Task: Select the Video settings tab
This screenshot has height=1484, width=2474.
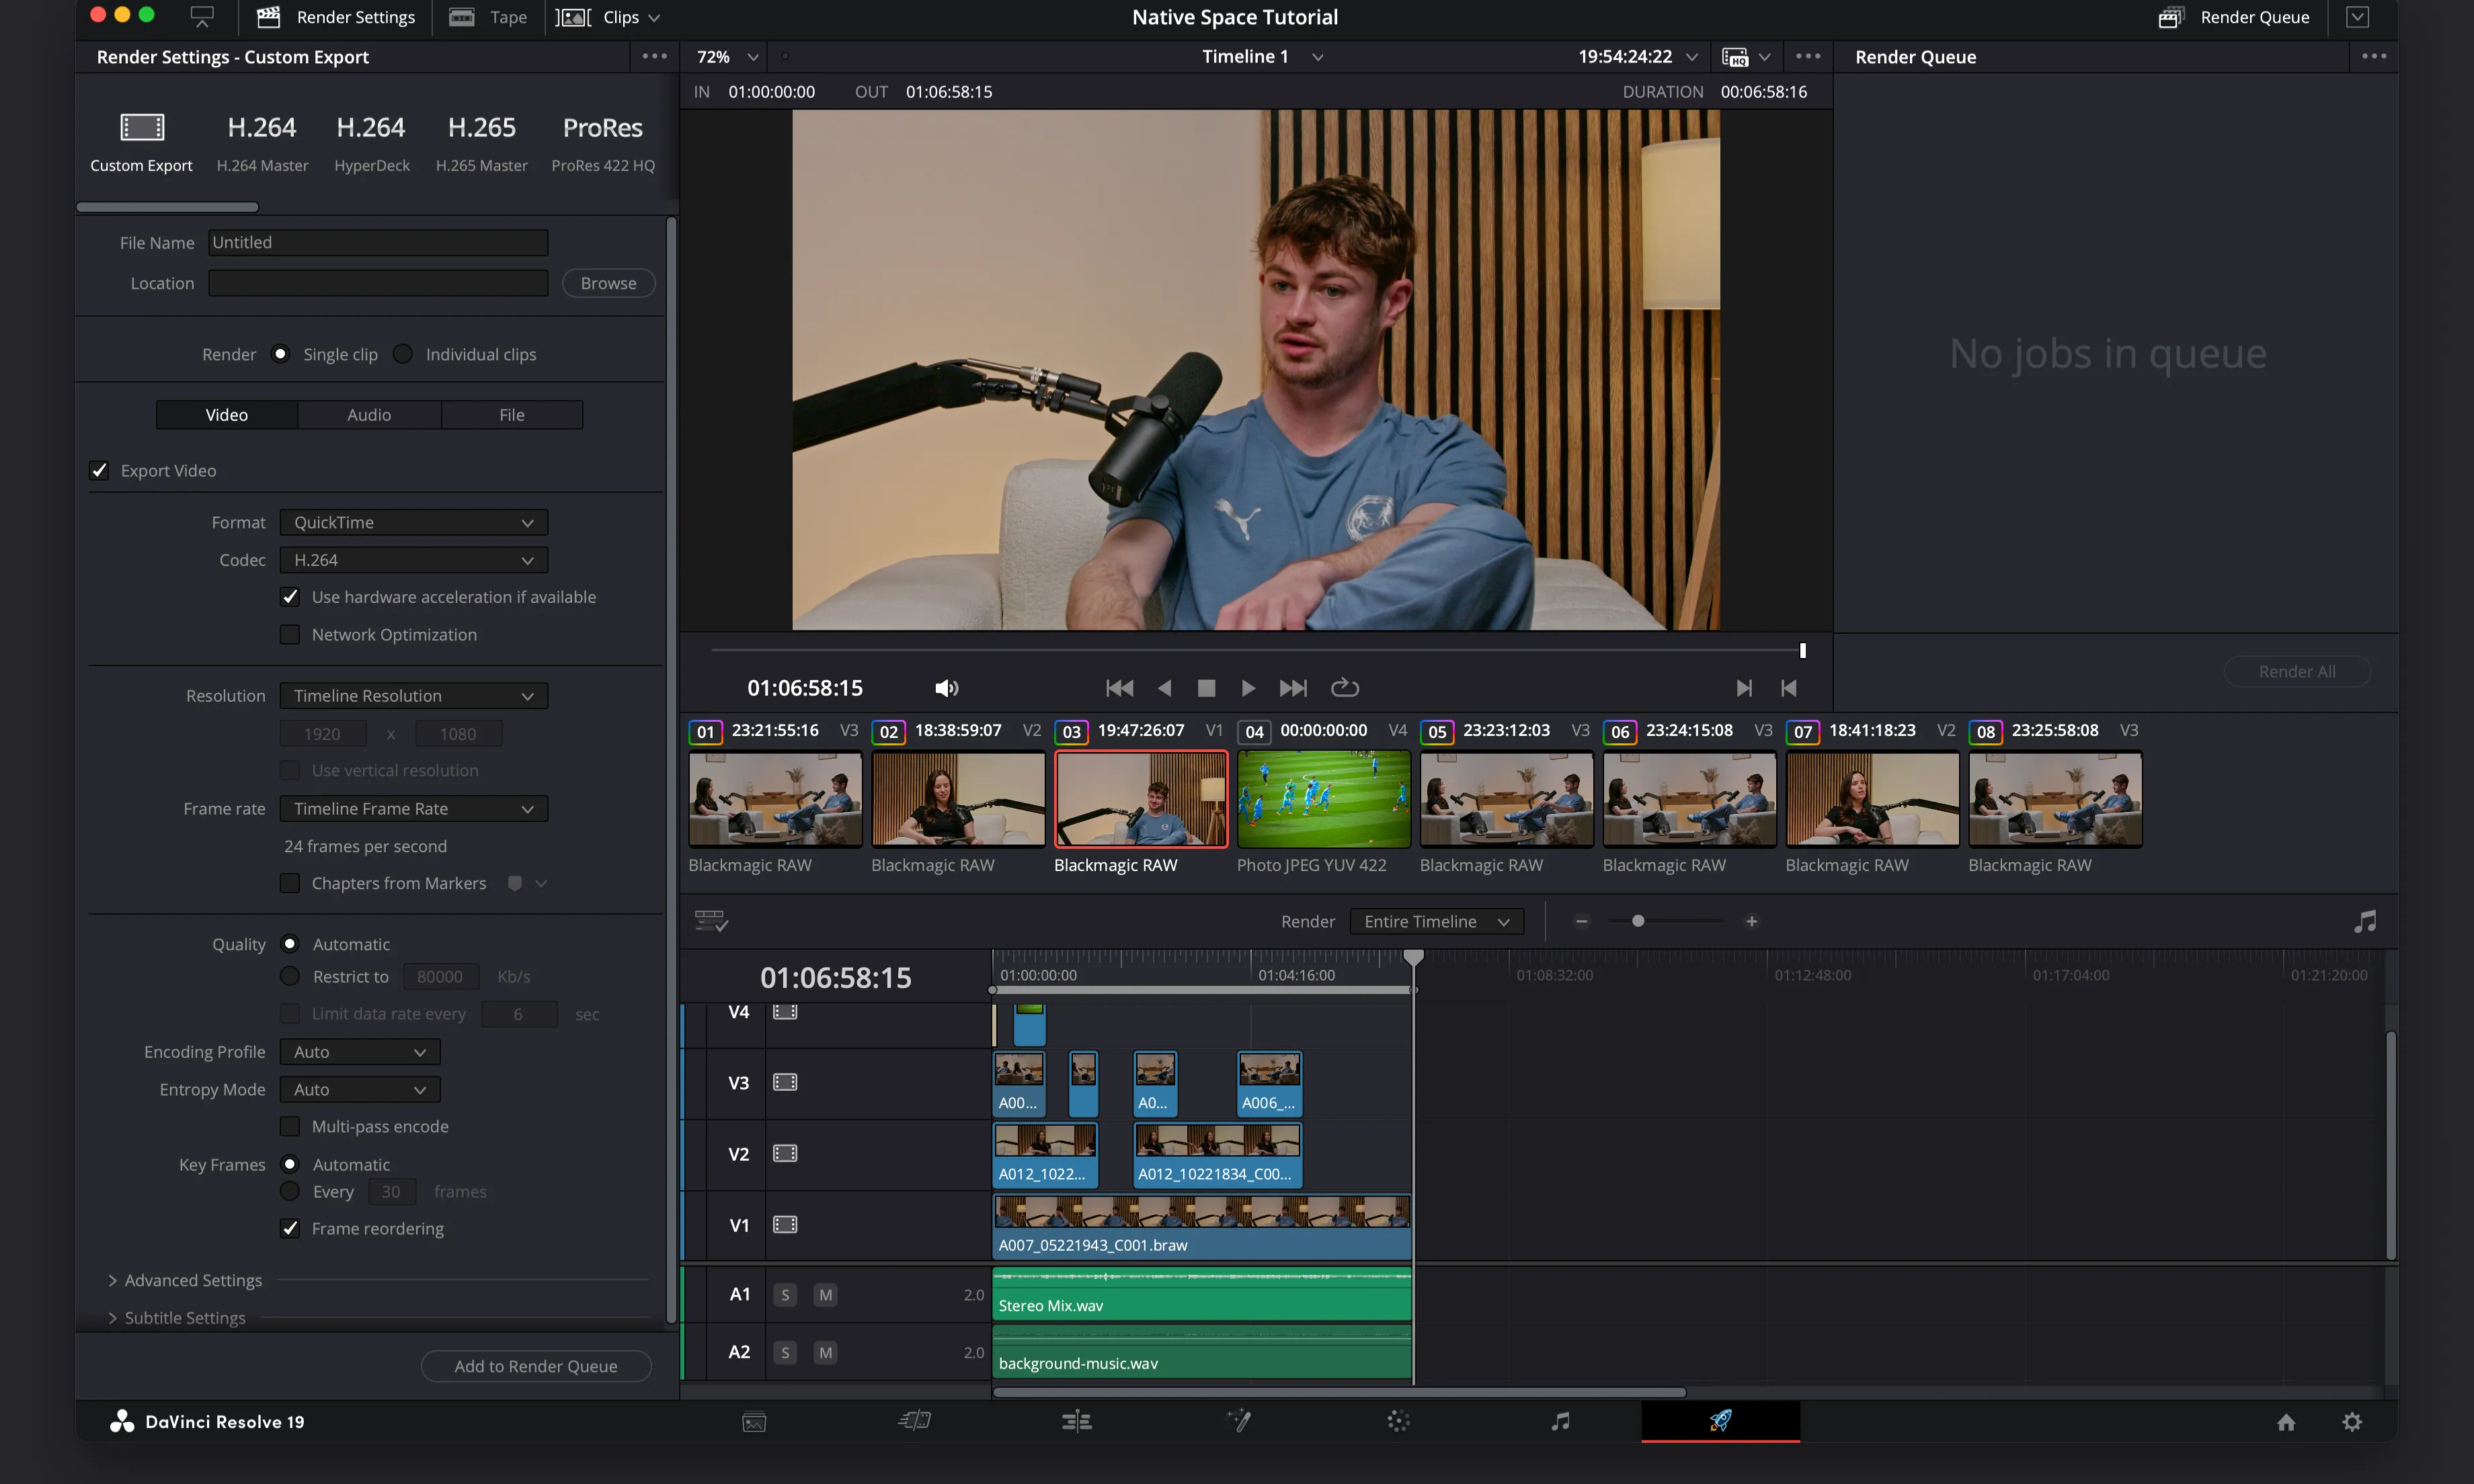Action: [227, 414]
